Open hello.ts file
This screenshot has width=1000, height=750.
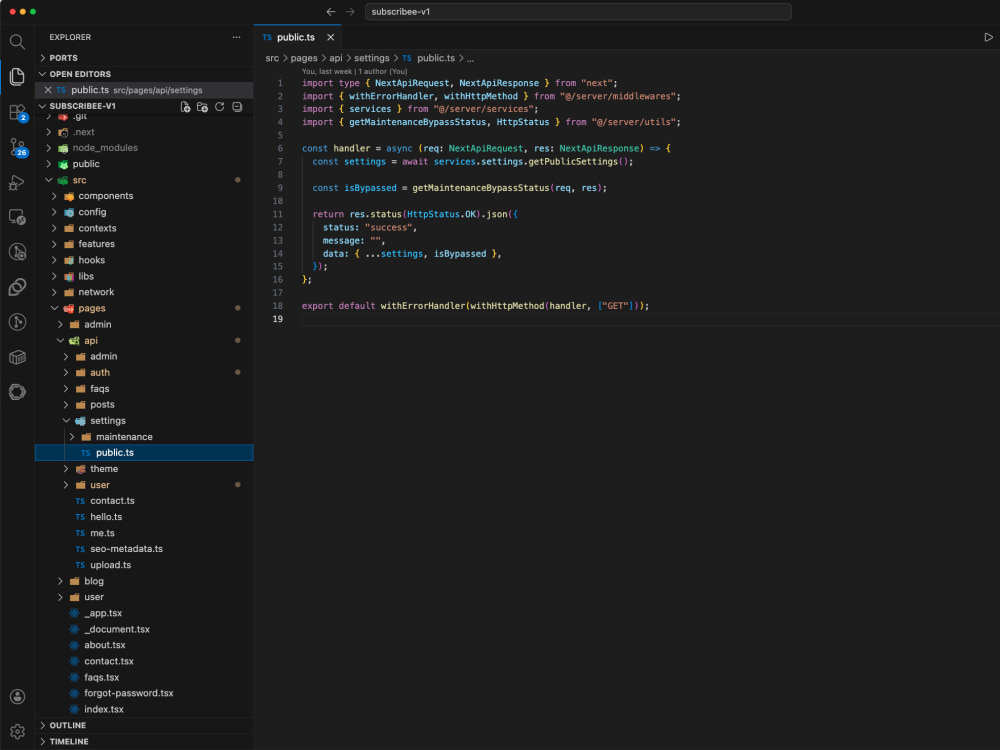click(x=144, y=517)
